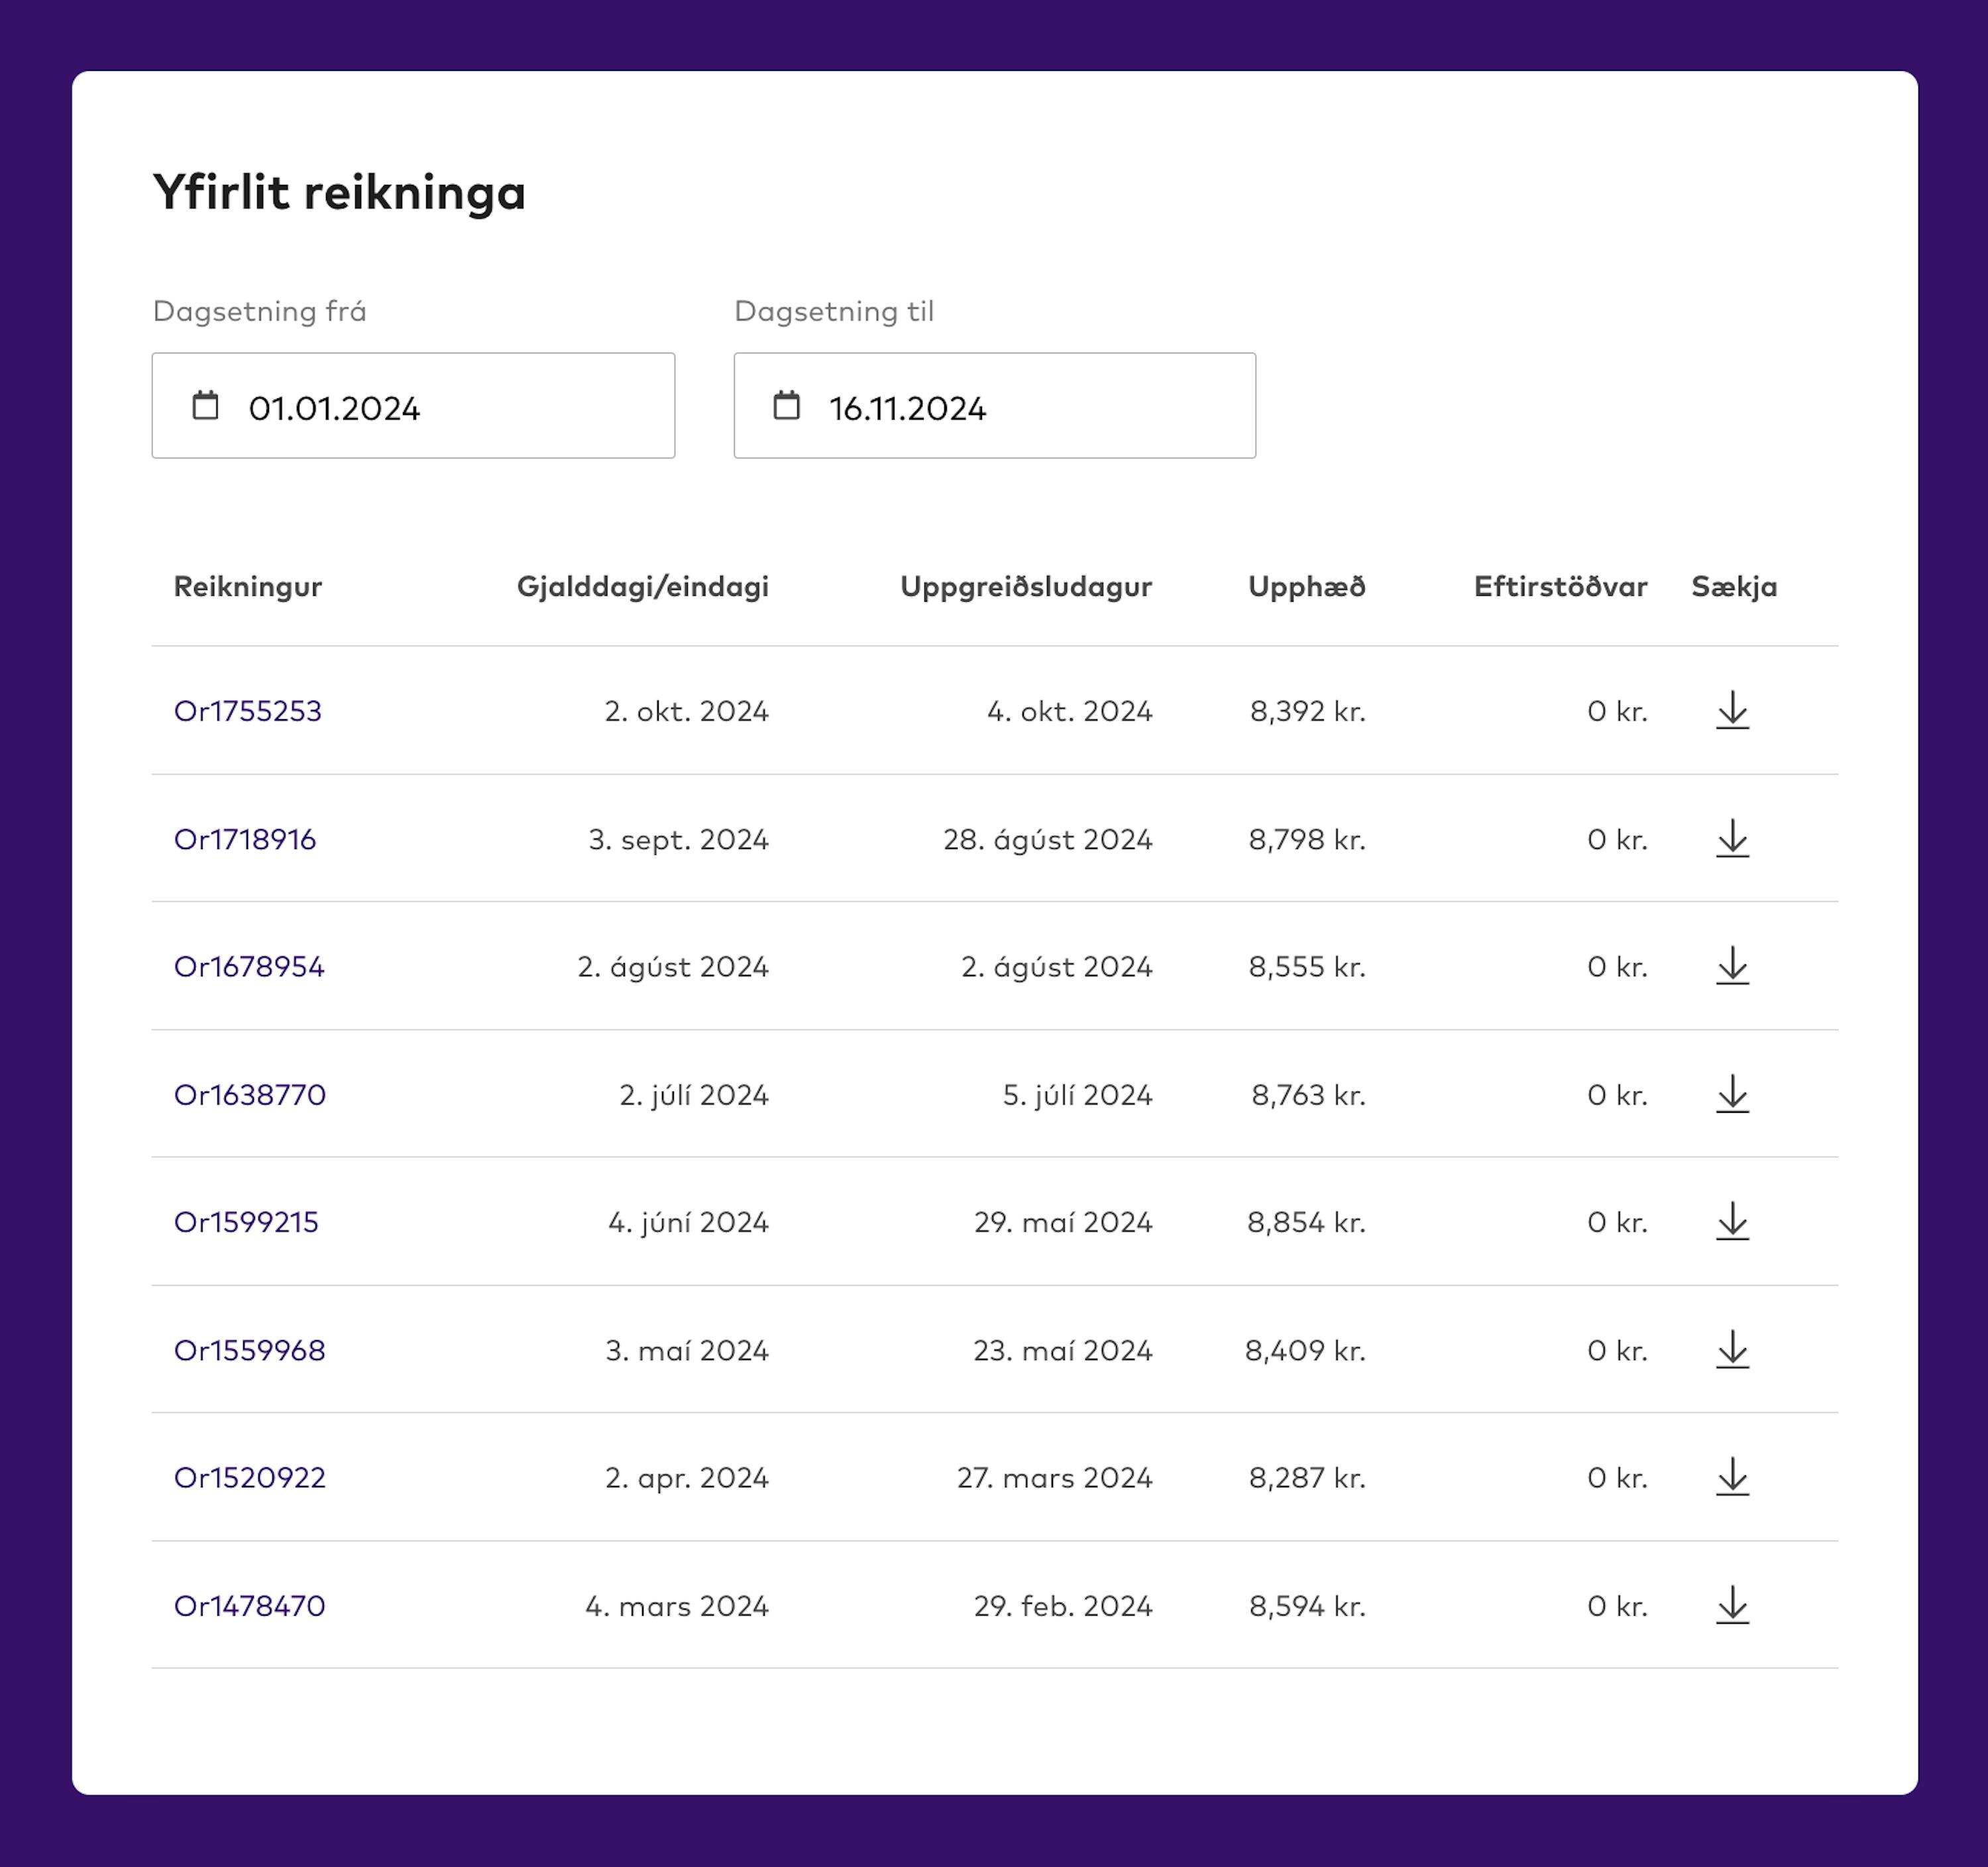Screen dimensions: 1988x1867
Task: Click the Eftirstöðvar column header
Action: (1561, 587)
